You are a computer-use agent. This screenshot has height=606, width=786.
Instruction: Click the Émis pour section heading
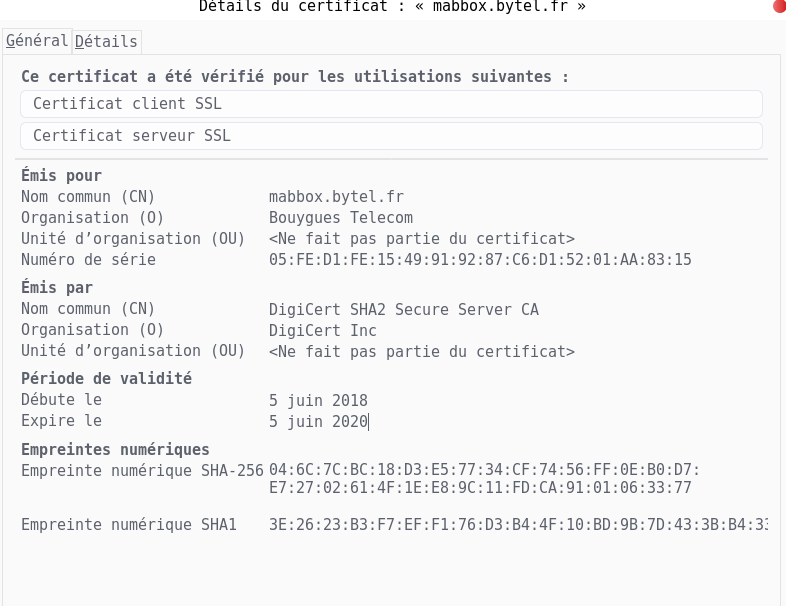(61, 175)
